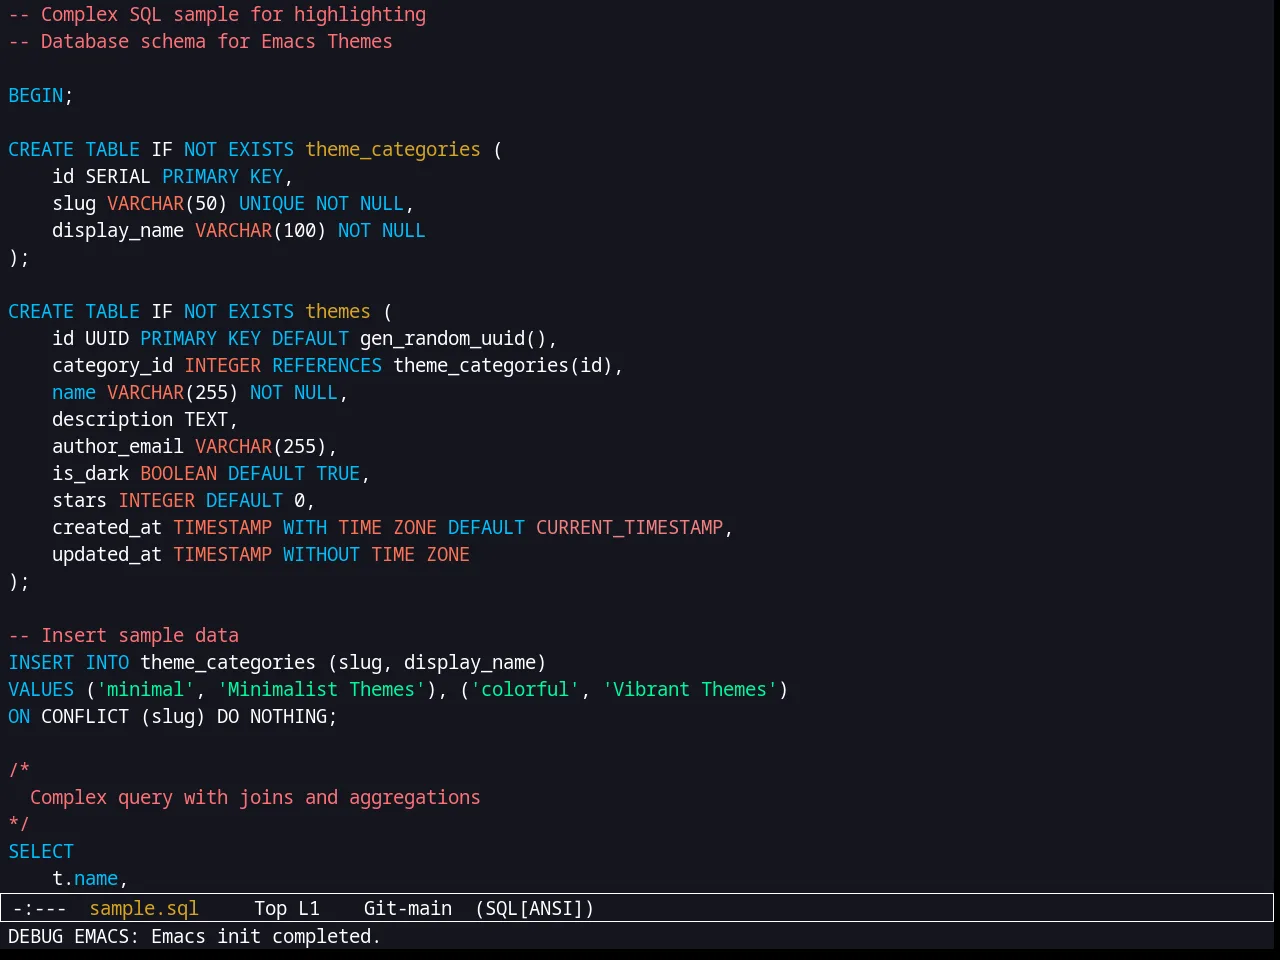Click the category_id column name
This screenshot has height=960, width=1280.
[x=113, y=365]
